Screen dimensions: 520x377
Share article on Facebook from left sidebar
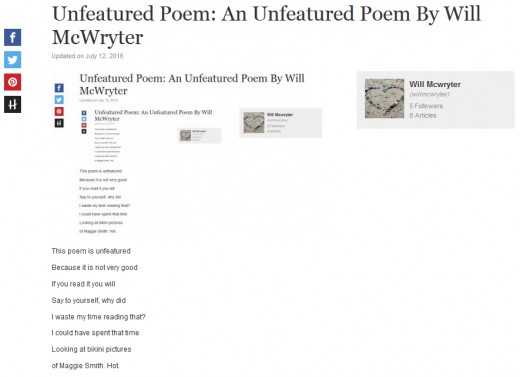(12, 37)
